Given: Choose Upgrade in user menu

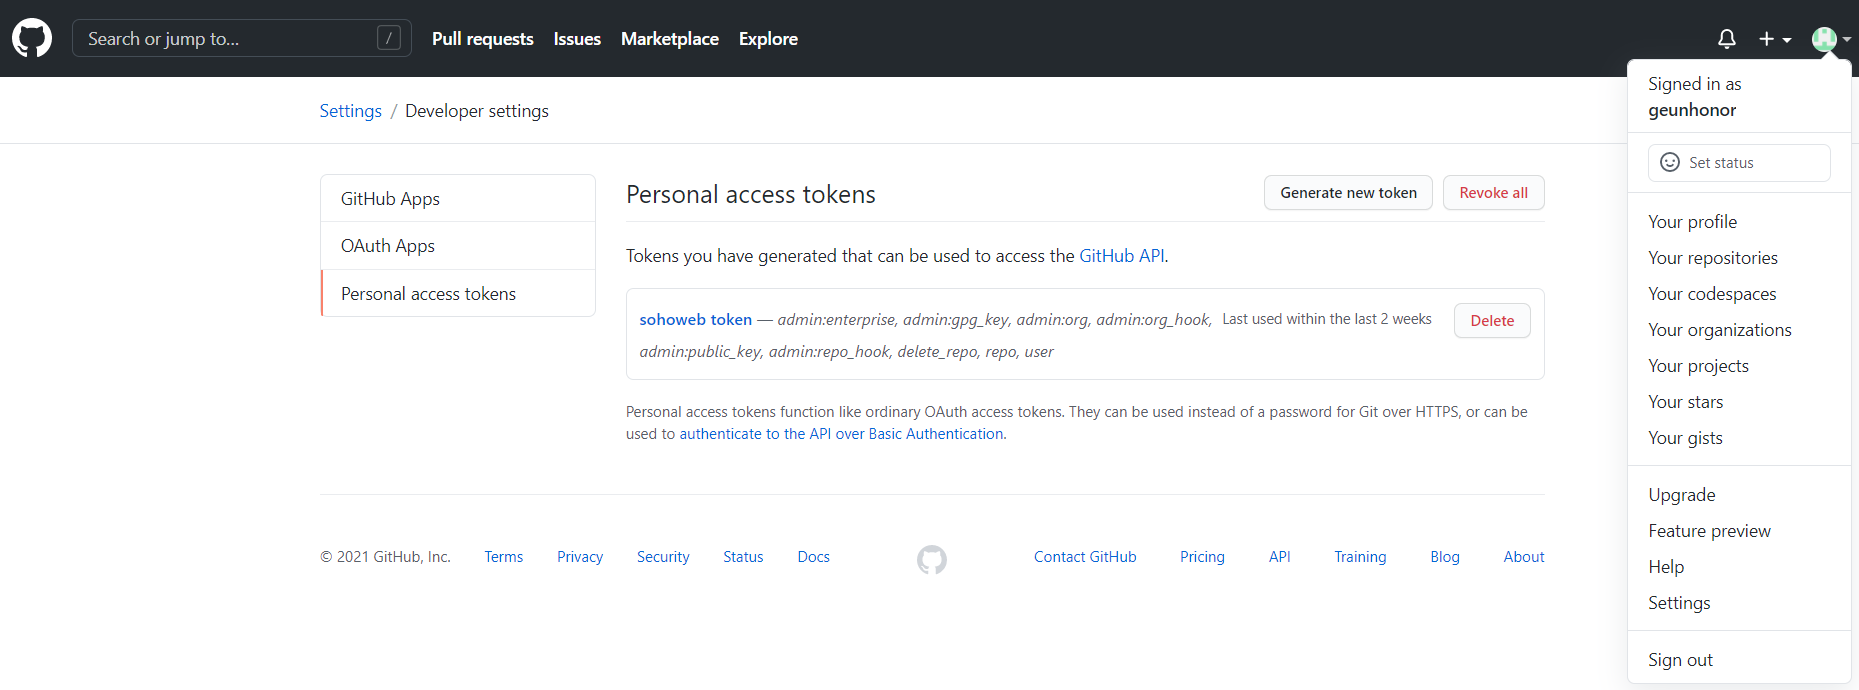Looking at the screenshot, I should point(1739,495).
